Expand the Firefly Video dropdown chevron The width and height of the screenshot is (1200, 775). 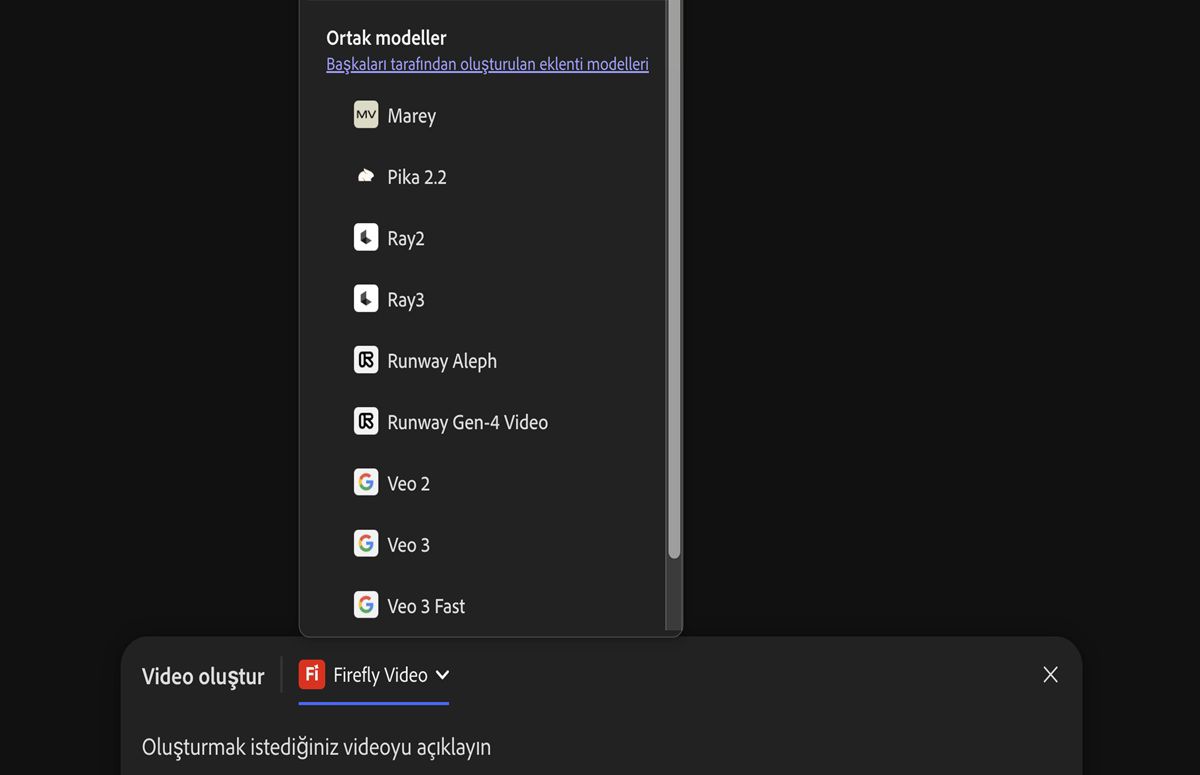pos(442,675)
